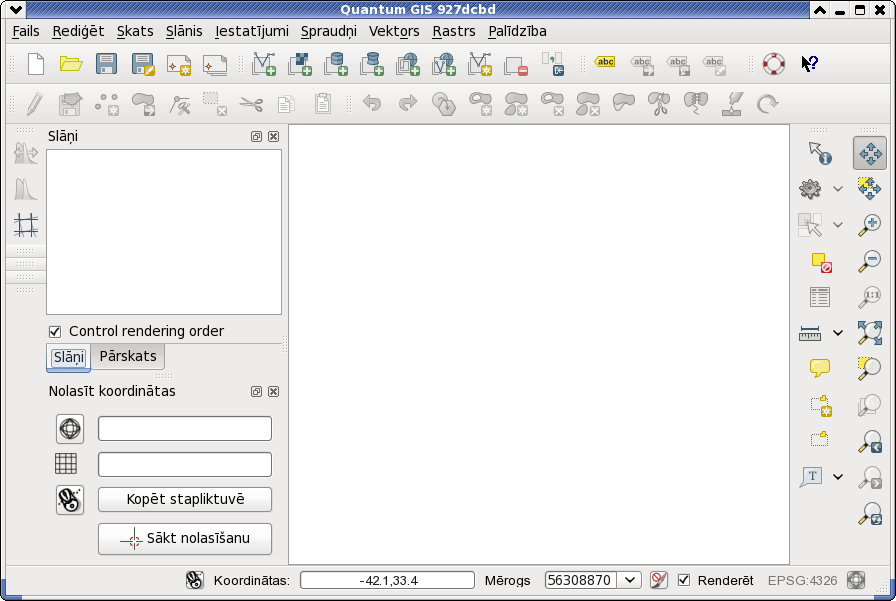896x601 pixels.
Task: Zoom to last extent
Action: (x=869, y=441)
